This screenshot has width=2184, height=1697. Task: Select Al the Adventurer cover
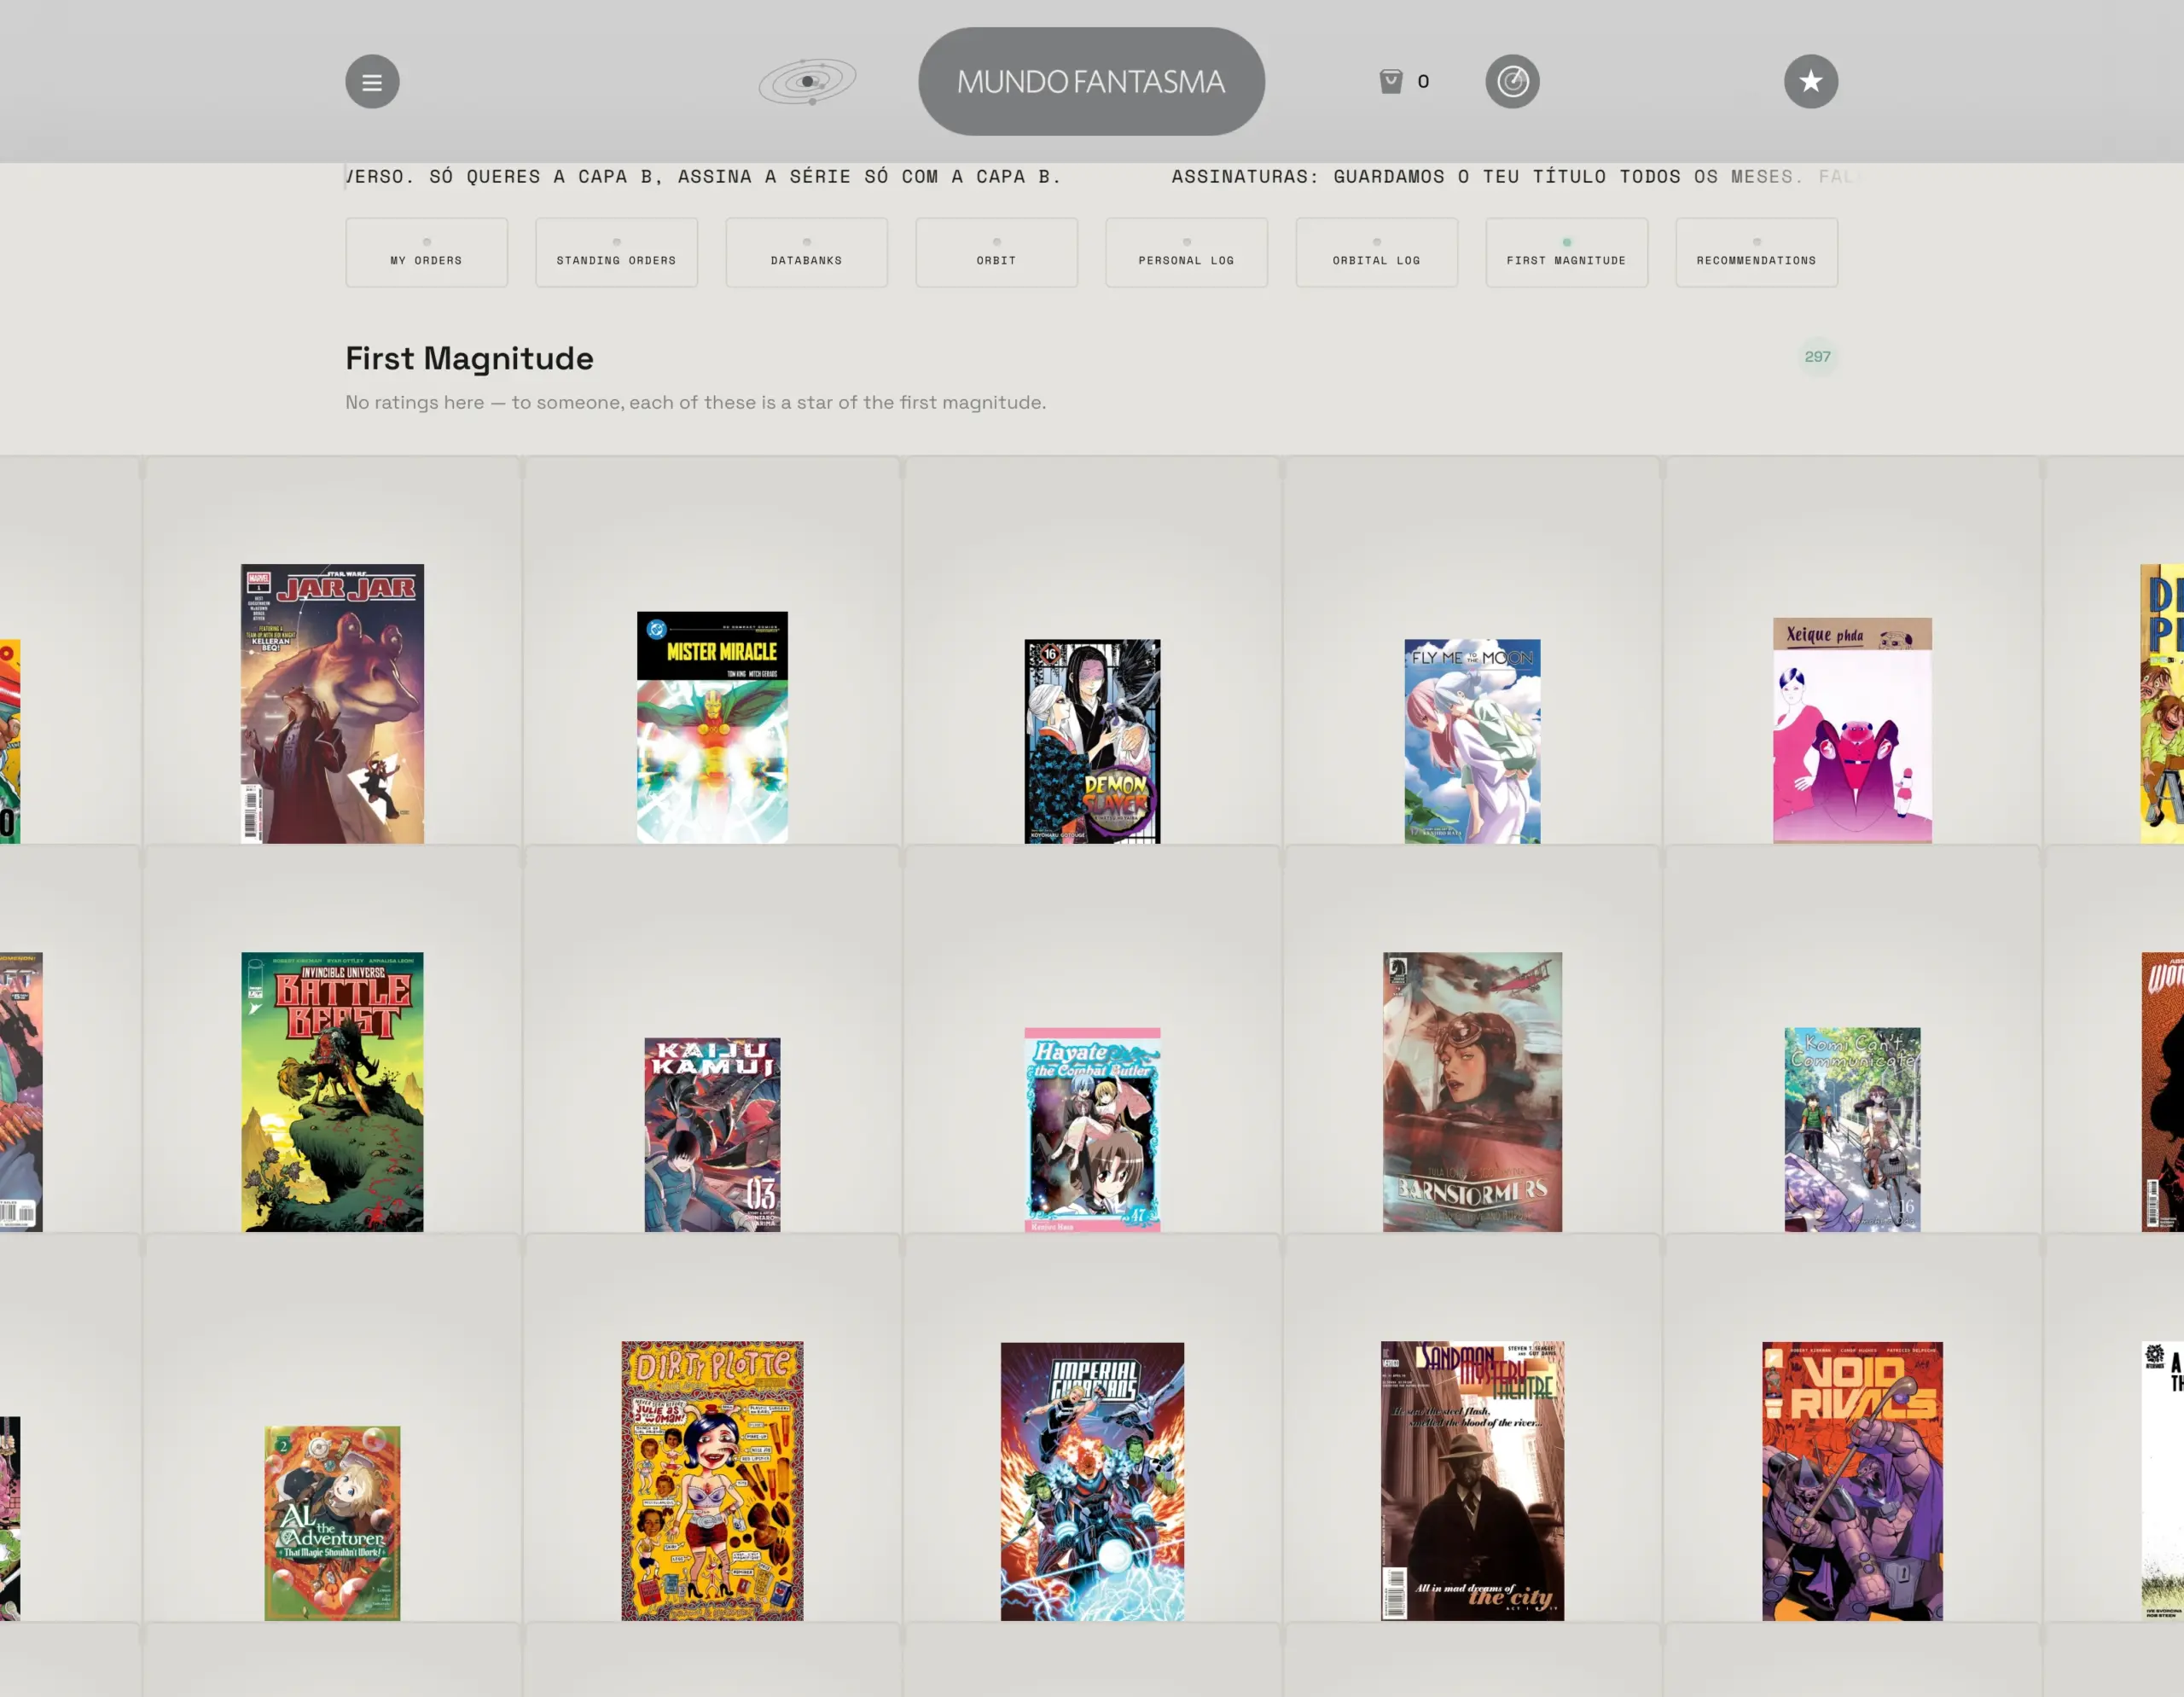[332, 1523]
